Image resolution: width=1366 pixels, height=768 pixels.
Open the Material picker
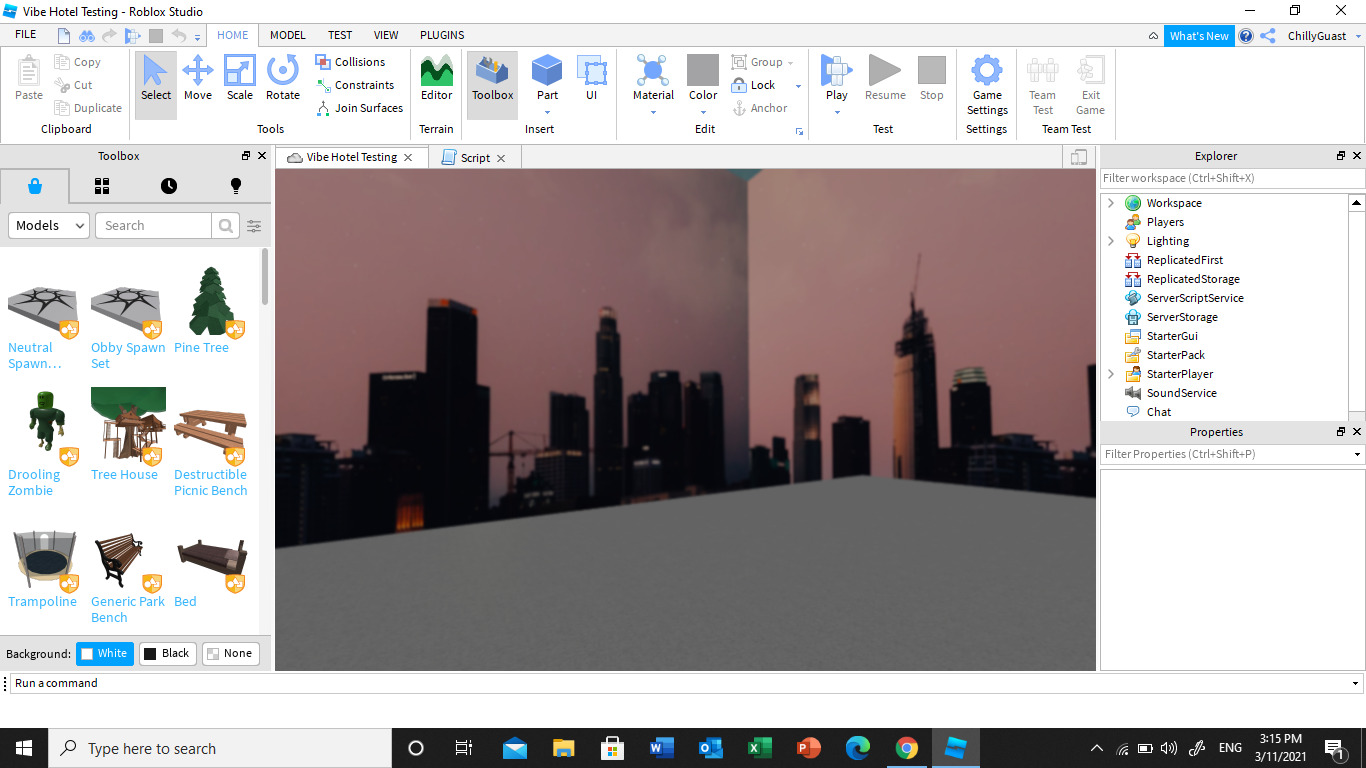[x=653, y=78]
